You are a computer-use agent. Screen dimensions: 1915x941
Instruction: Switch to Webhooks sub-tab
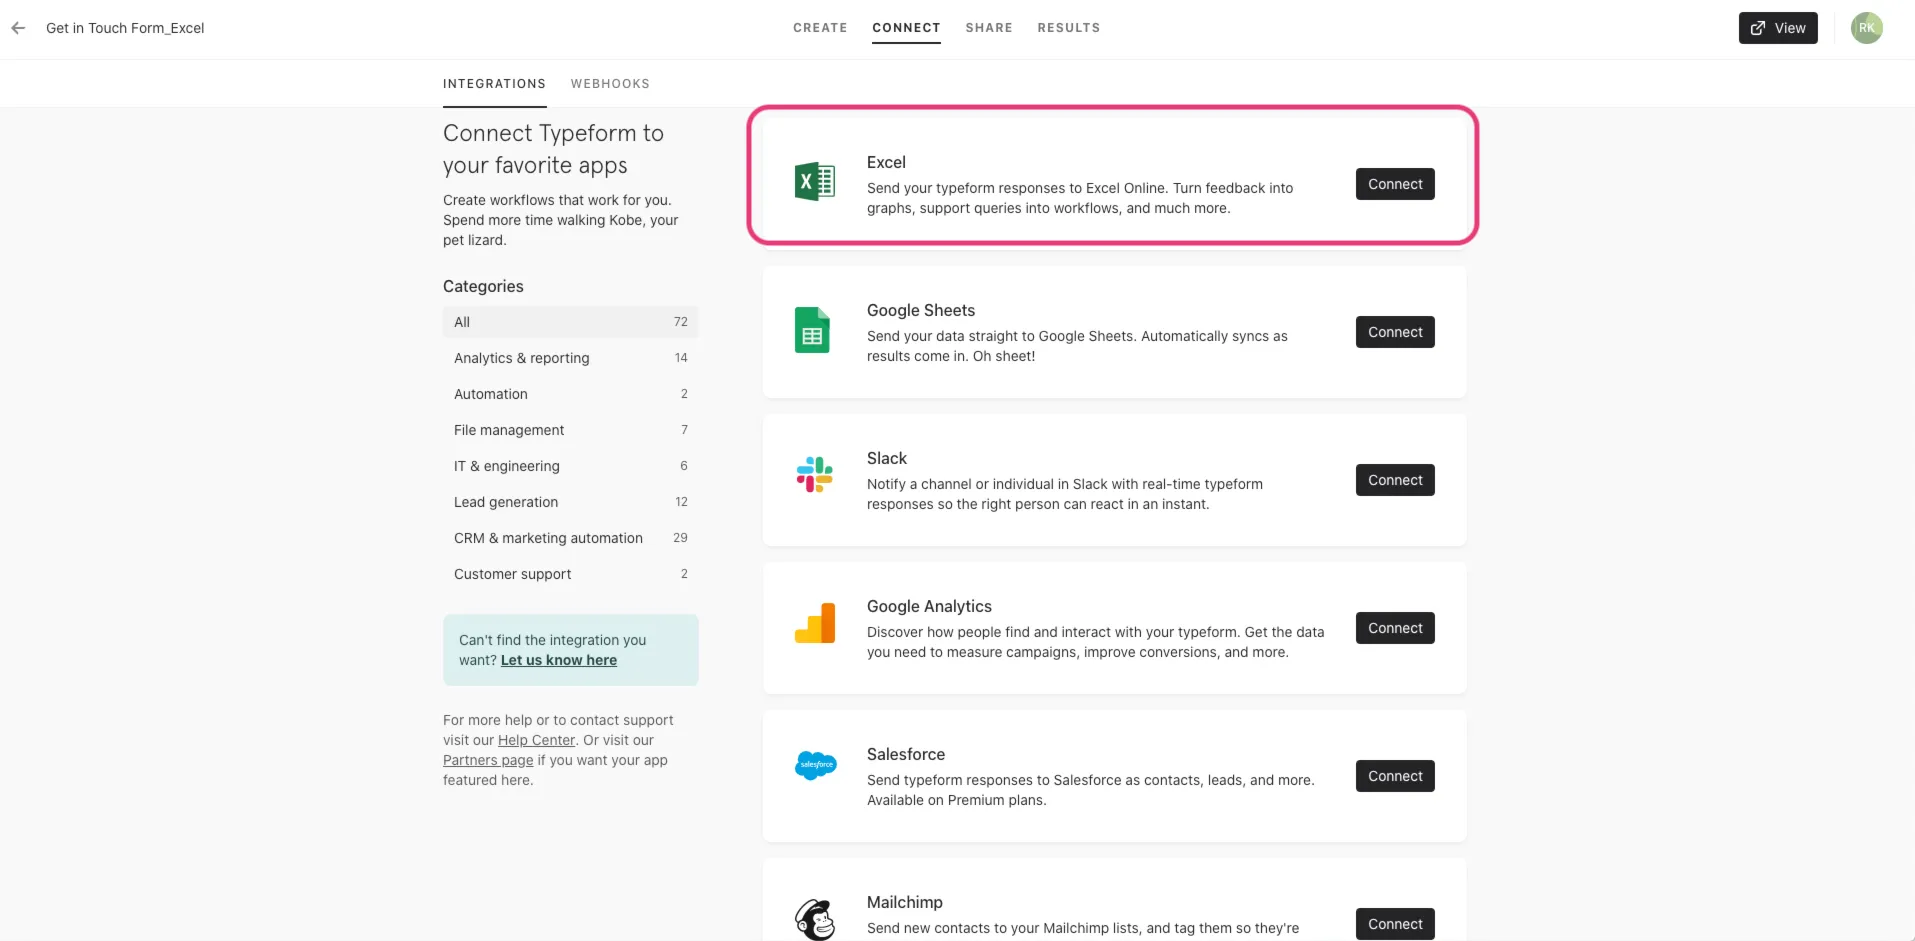[x=610, y=84]
